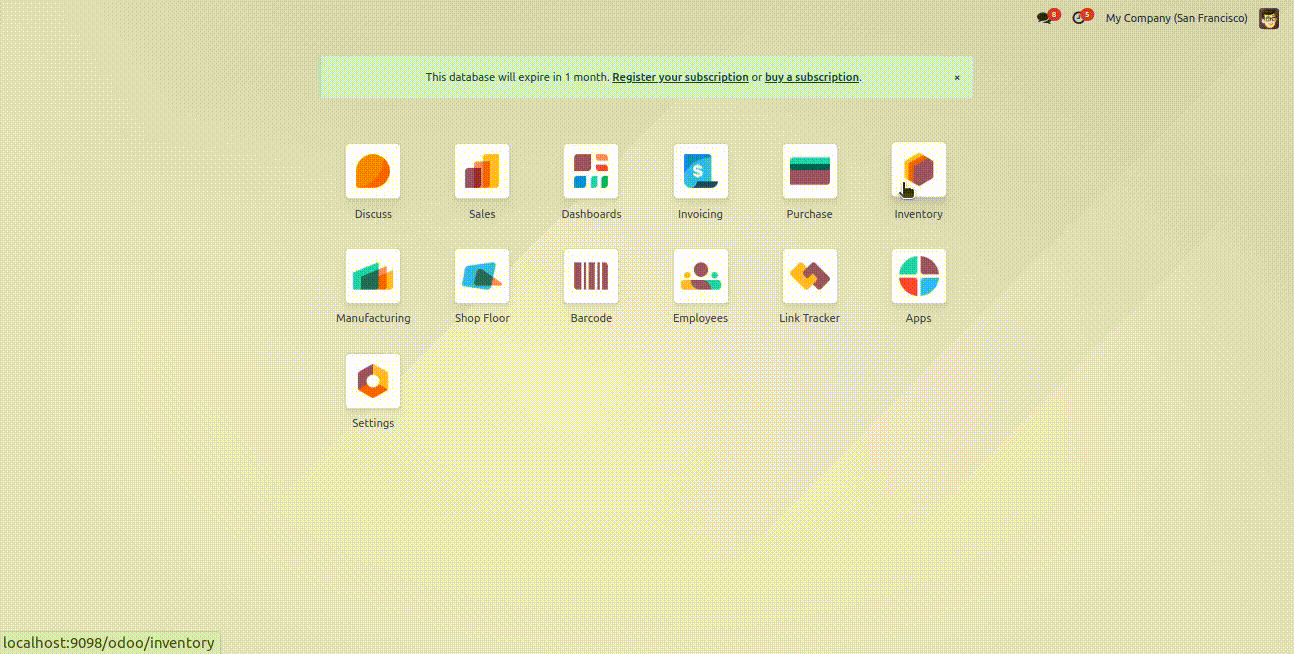Open My Company (San Francisco) switcher
This screenshot has width=1294, height=654.
coord(1176,18)
